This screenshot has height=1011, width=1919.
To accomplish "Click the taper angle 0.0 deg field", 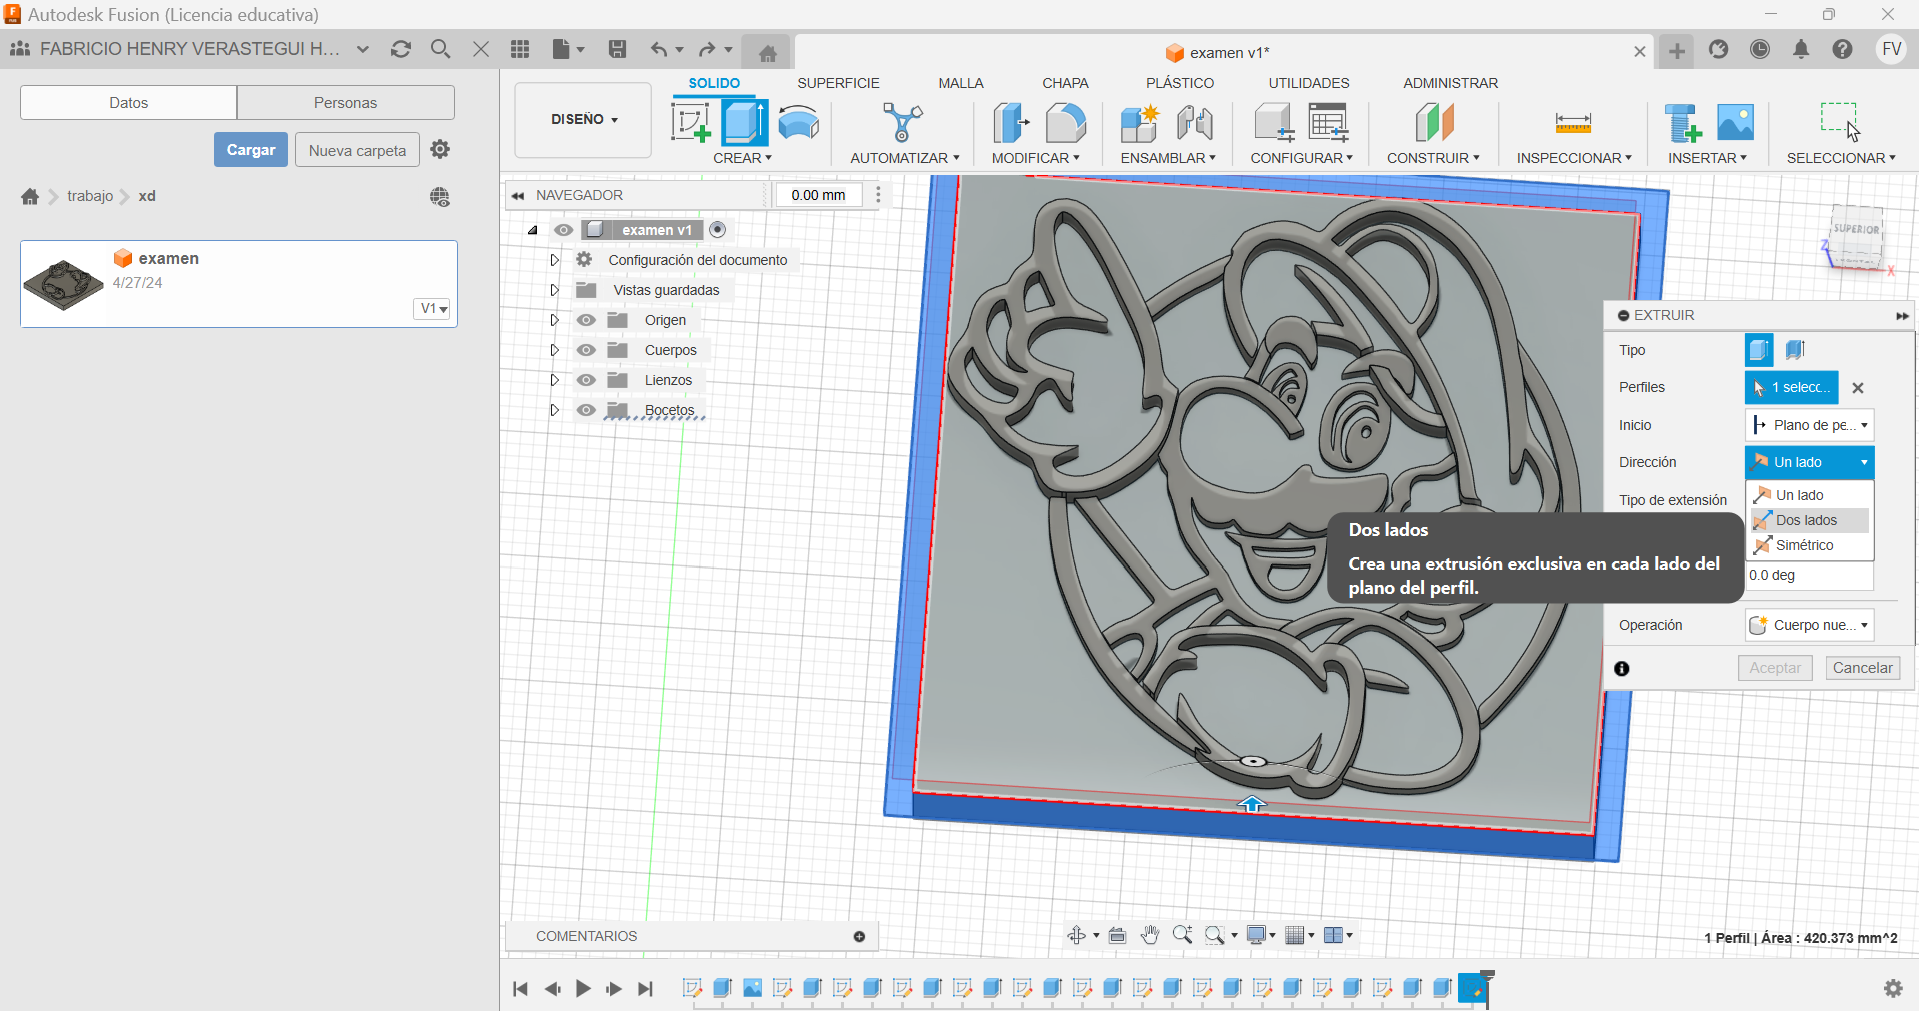I will click(1809, 575).
